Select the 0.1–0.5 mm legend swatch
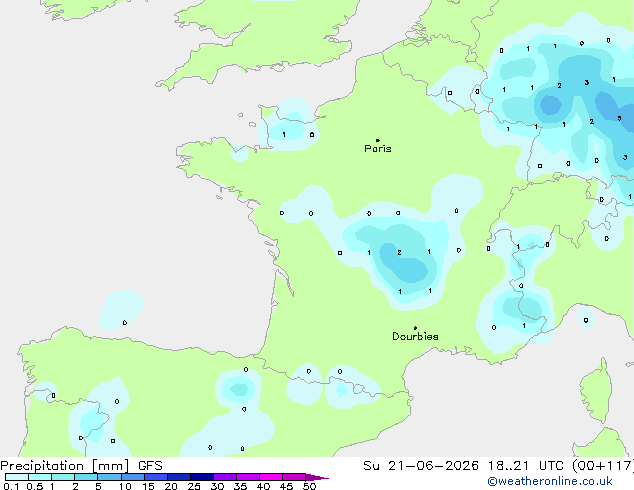Viewport: 634px width, 490px height. [17, 477]
